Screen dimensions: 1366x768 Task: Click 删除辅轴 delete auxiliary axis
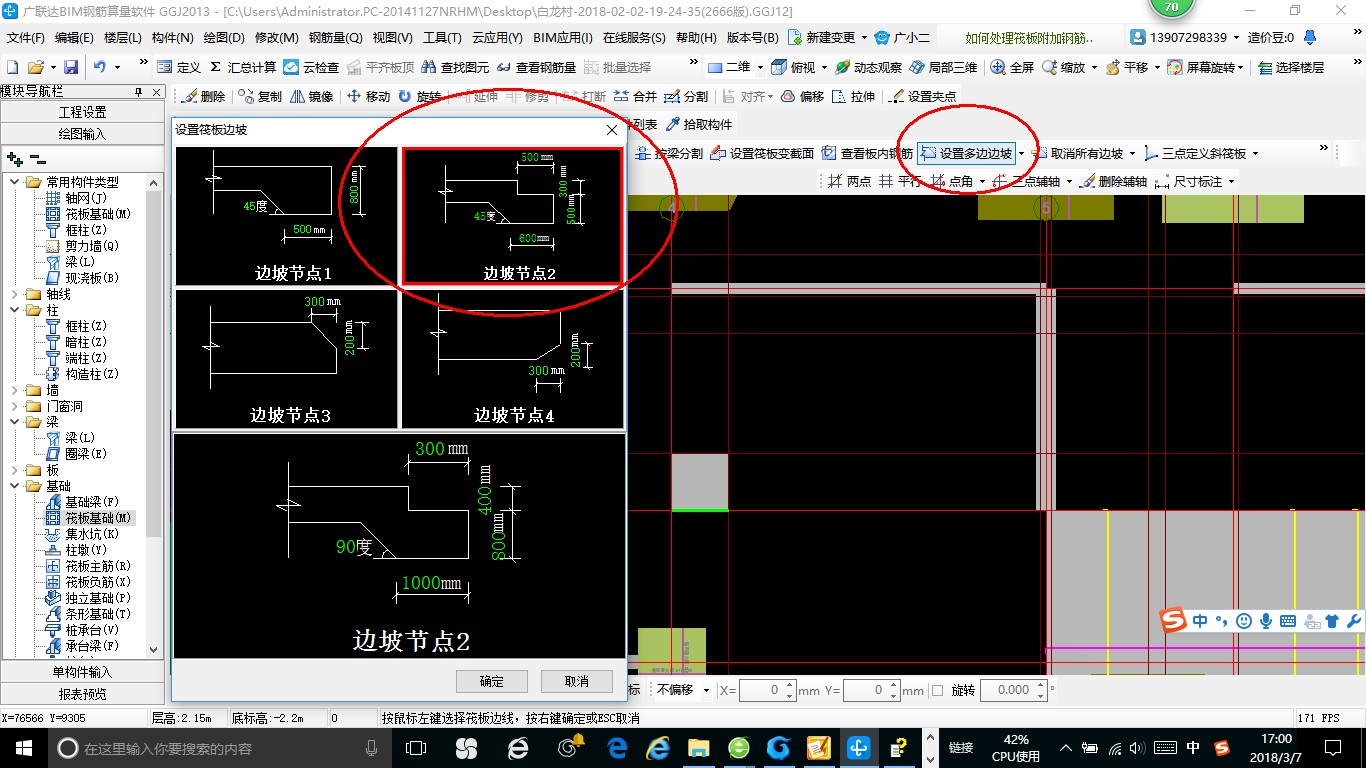(1113, 182)
